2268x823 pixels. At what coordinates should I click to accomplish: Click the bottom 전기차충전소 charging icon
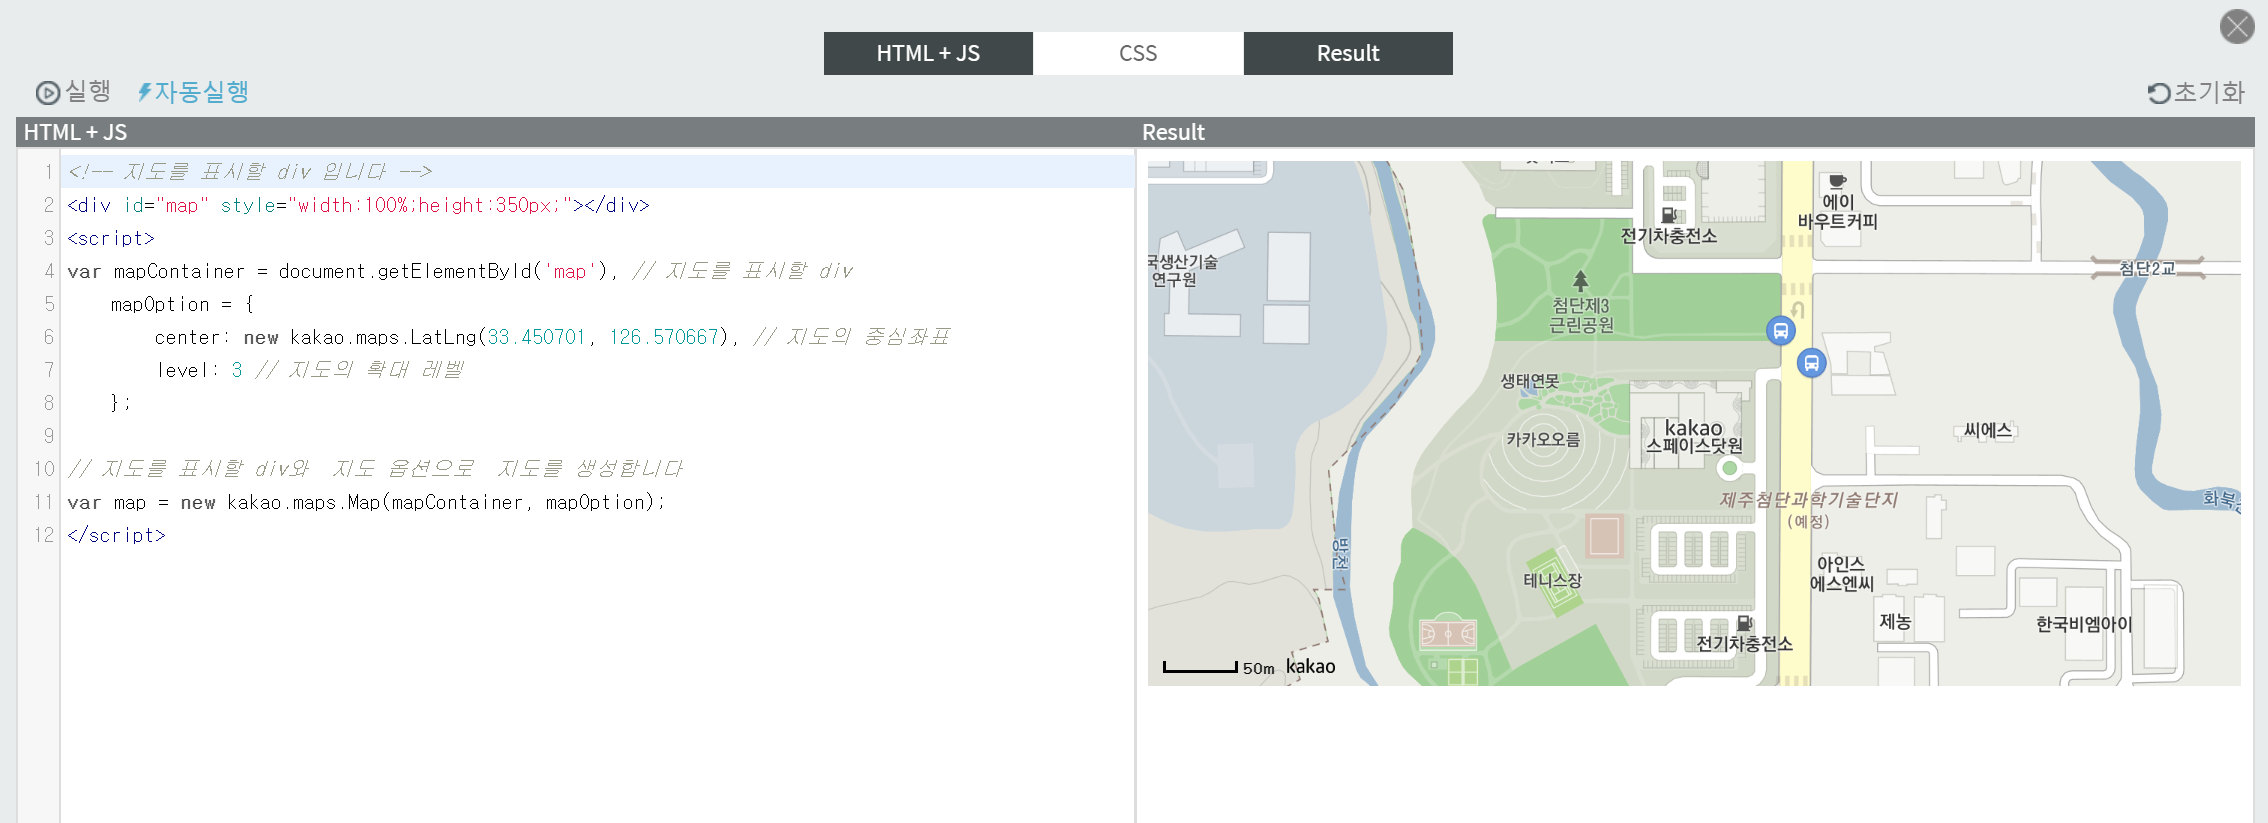click(1745, 623)
